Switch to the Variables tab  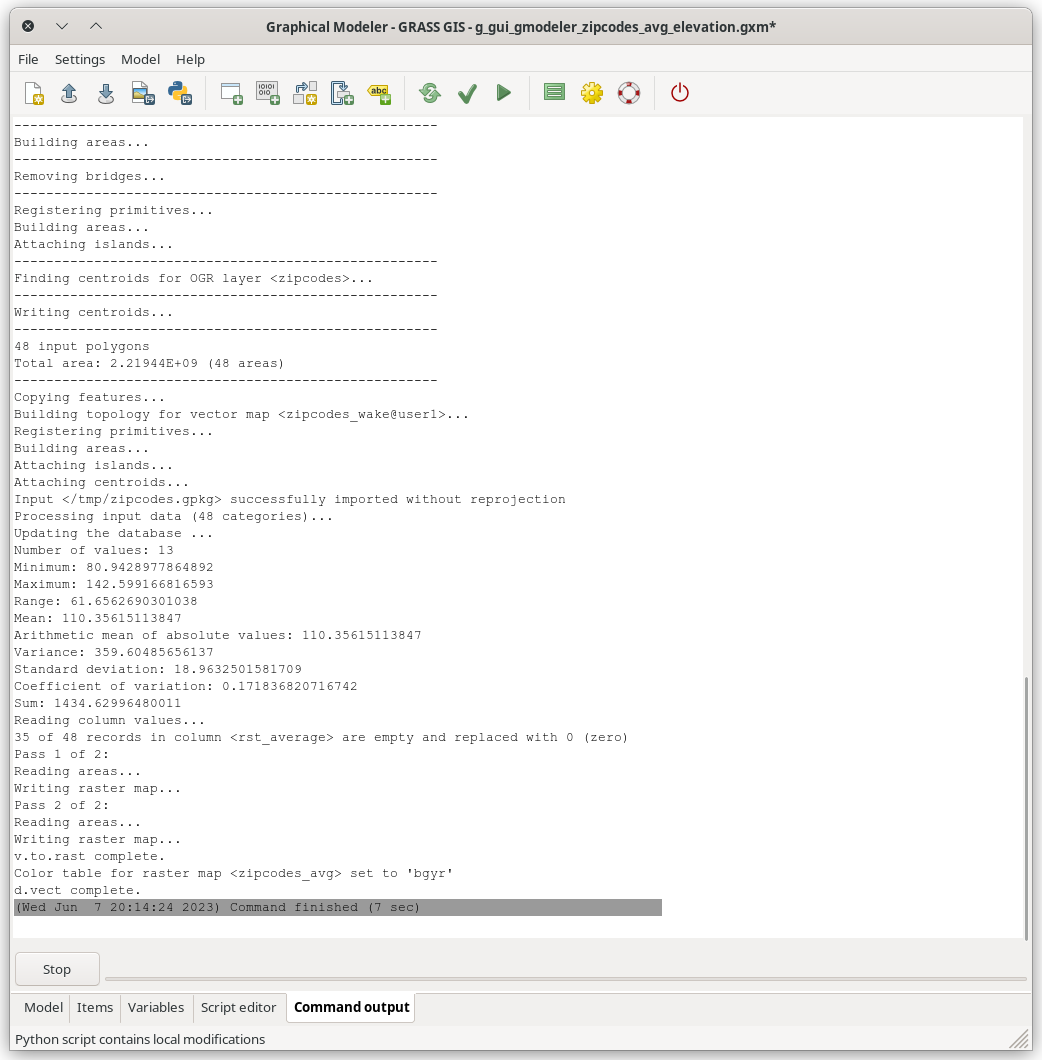pyautogui.click(x=156, y=1007)
